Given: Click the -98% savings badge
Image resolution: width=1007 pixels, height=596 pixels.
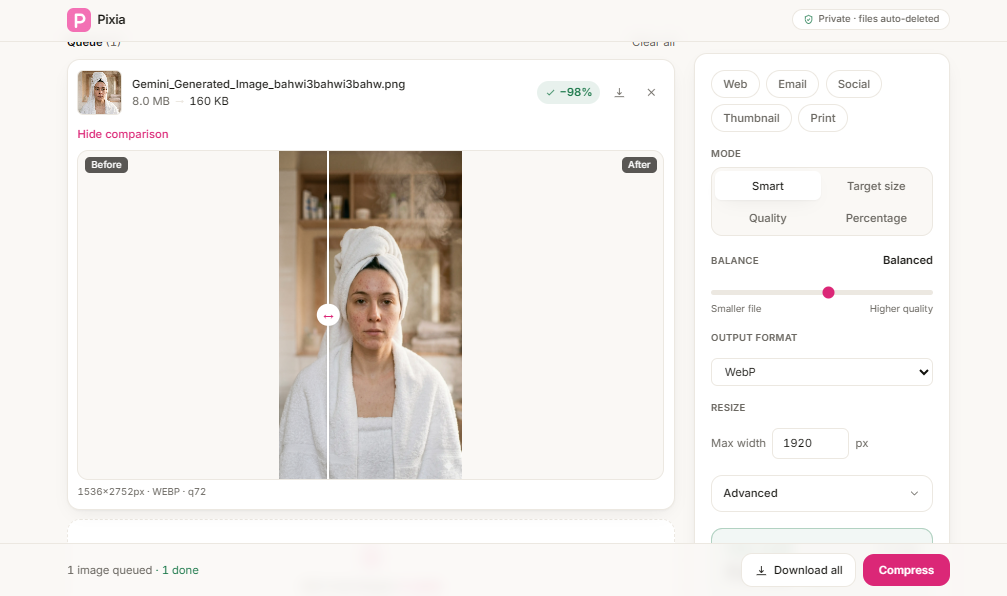Looking at the screenshot, I should [568, 92].
